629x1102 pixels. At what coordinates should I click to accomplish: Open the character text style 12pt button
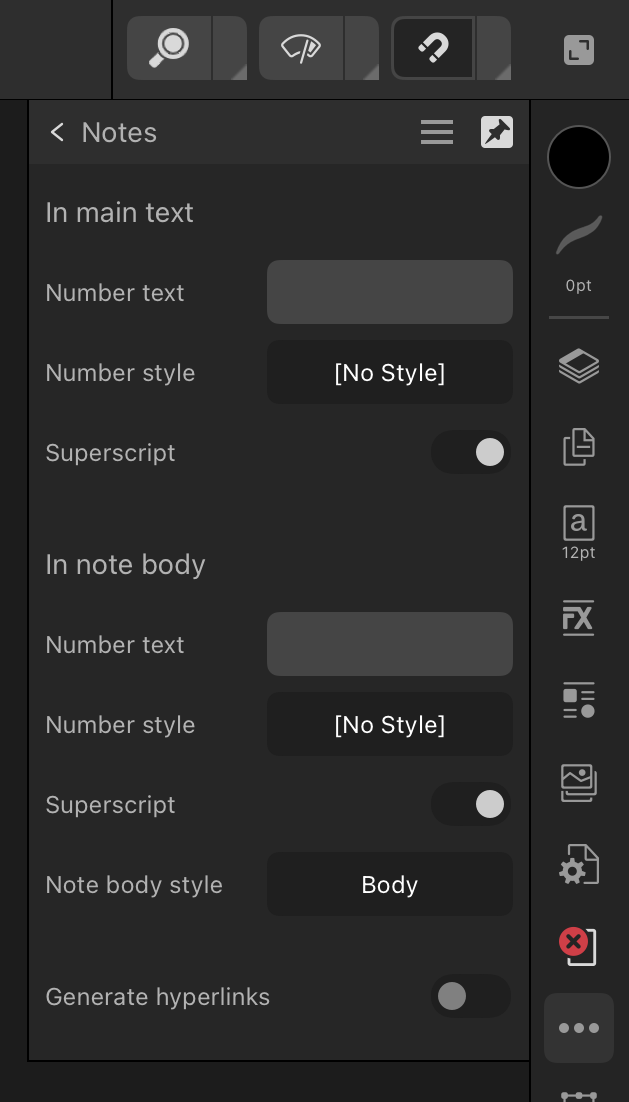click(x=578, y=531)
